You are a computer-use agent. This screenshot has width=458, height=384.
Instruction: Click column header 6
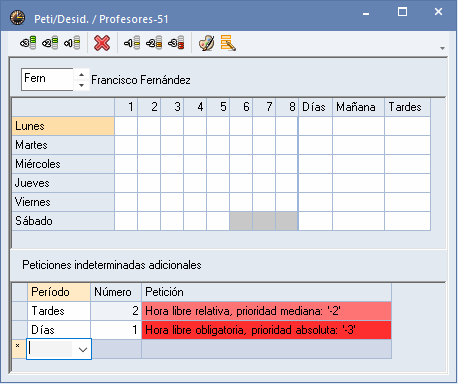241,107
